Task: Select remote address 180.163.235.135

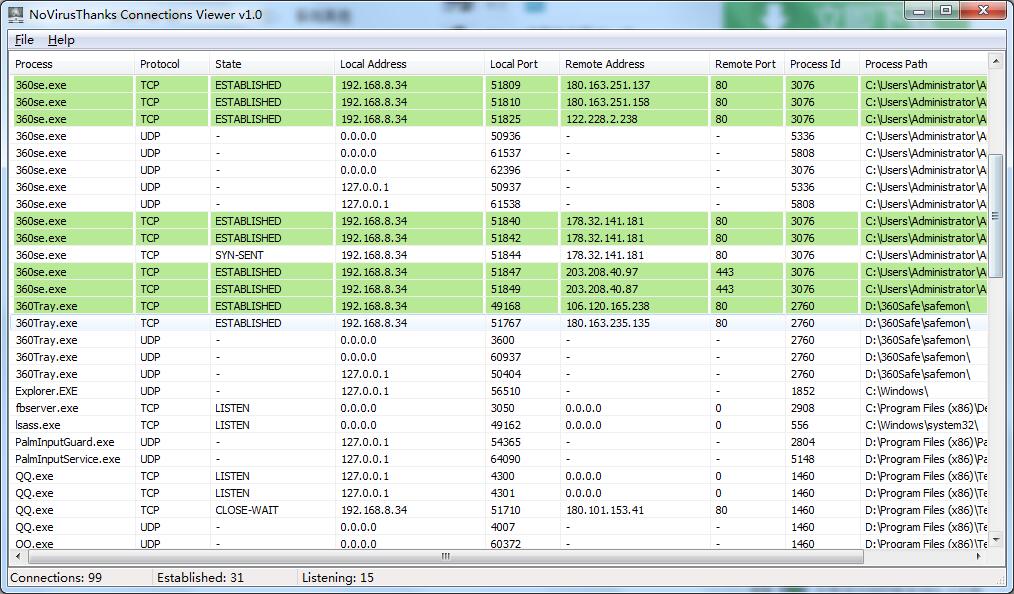Action: pos(608,323)
